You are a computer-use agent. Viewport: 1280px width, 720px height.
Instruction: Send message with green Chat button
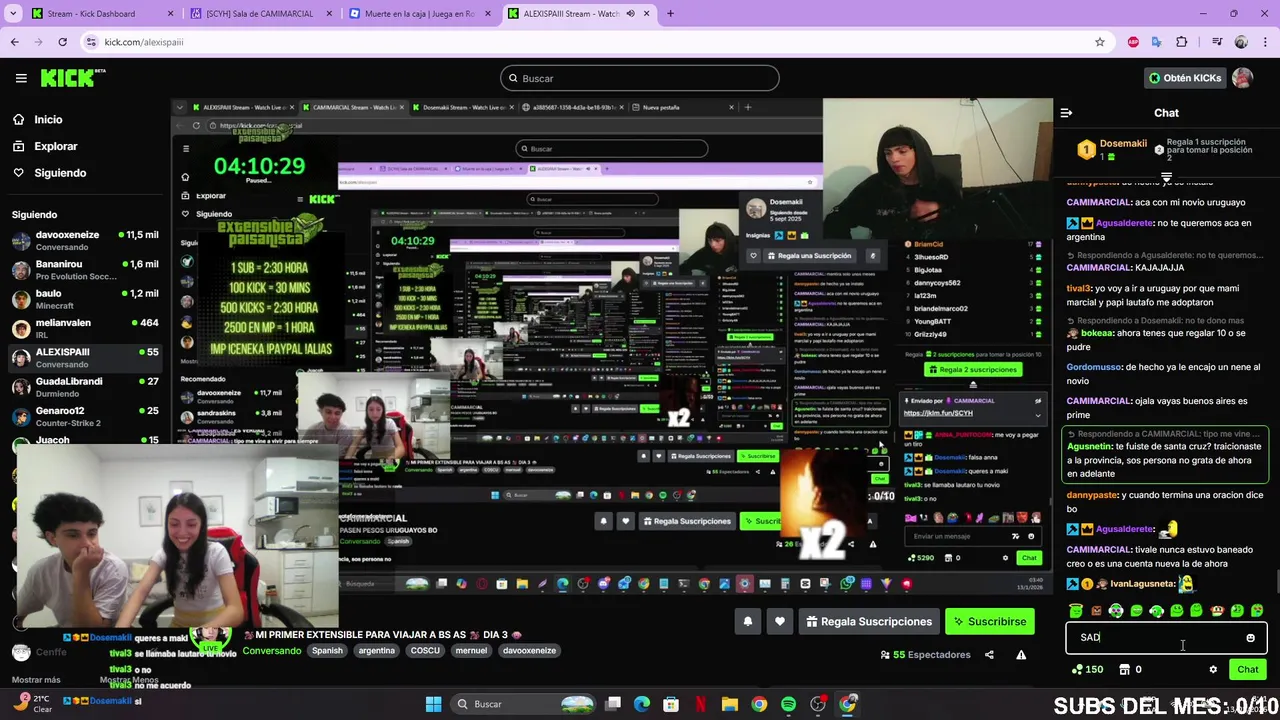1248,670
